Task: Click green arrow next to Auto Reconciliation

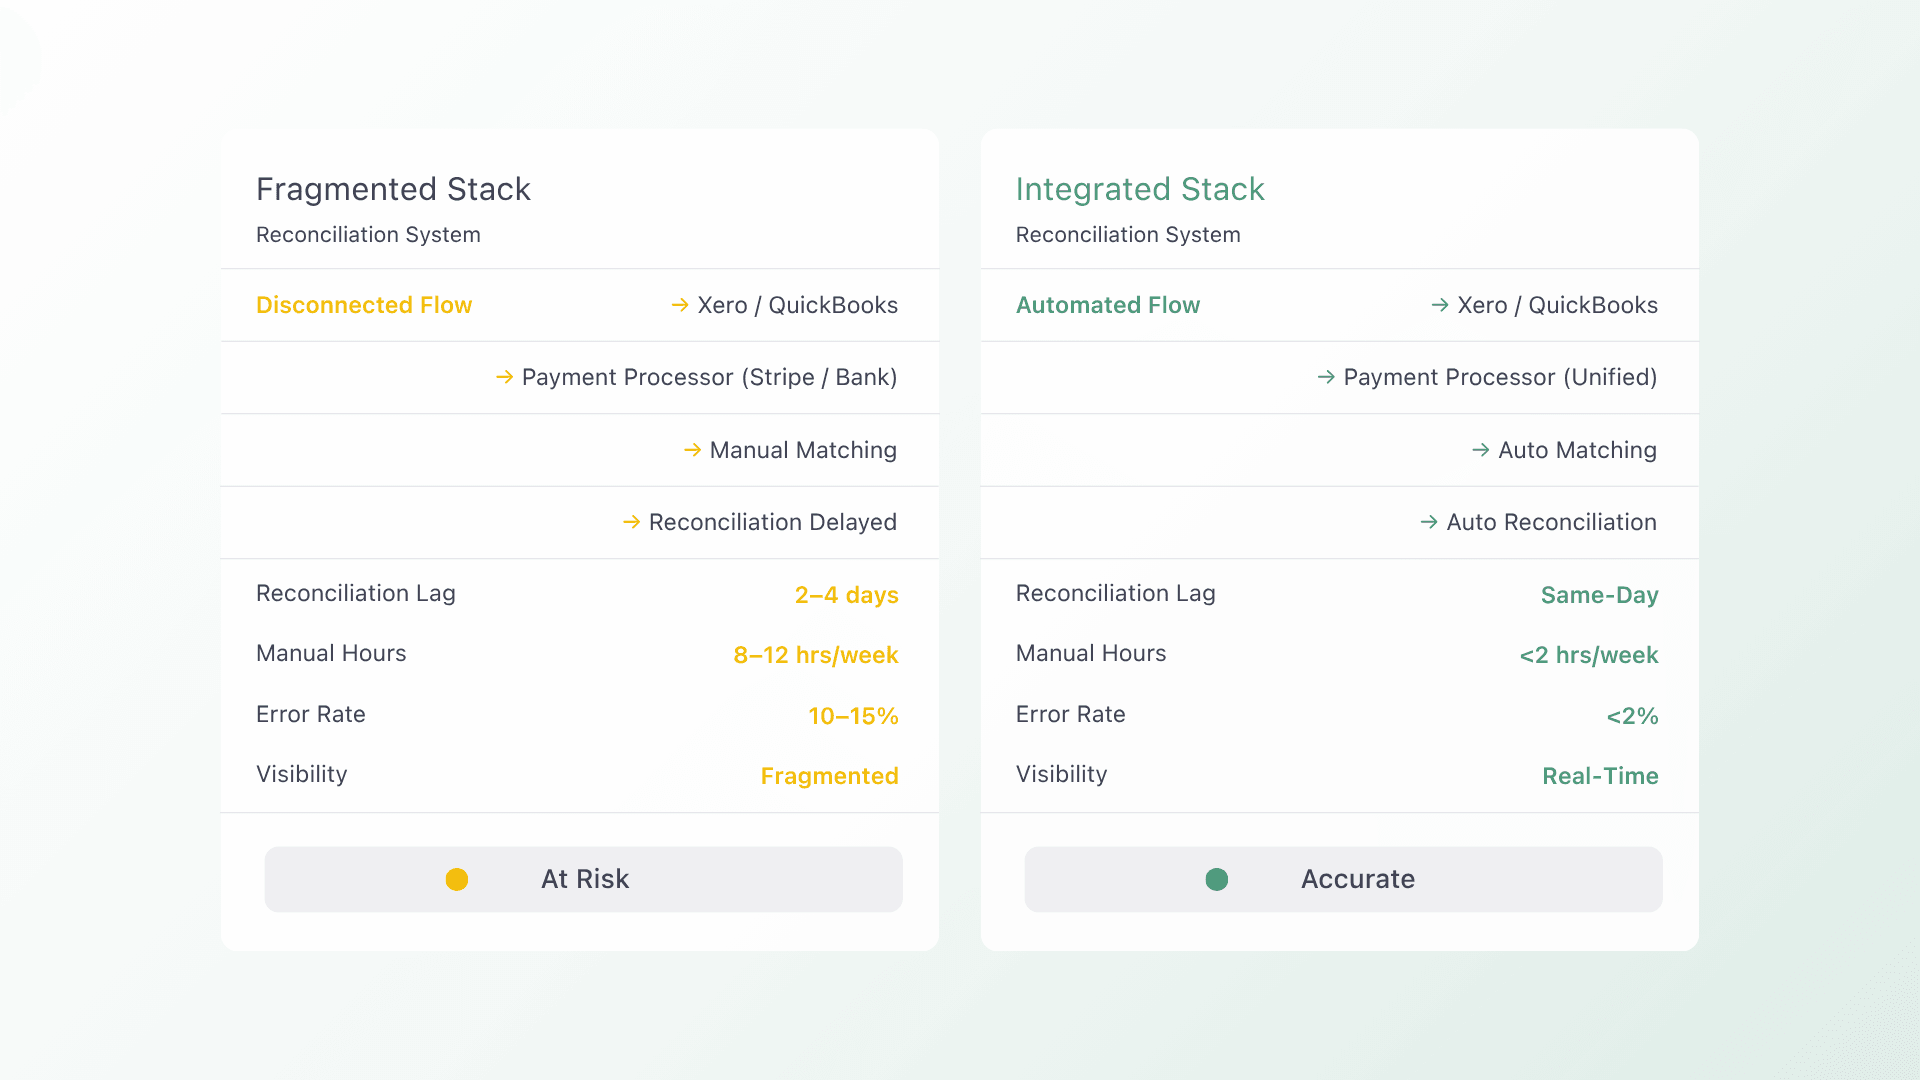Action: click(x=1429, y=522)
